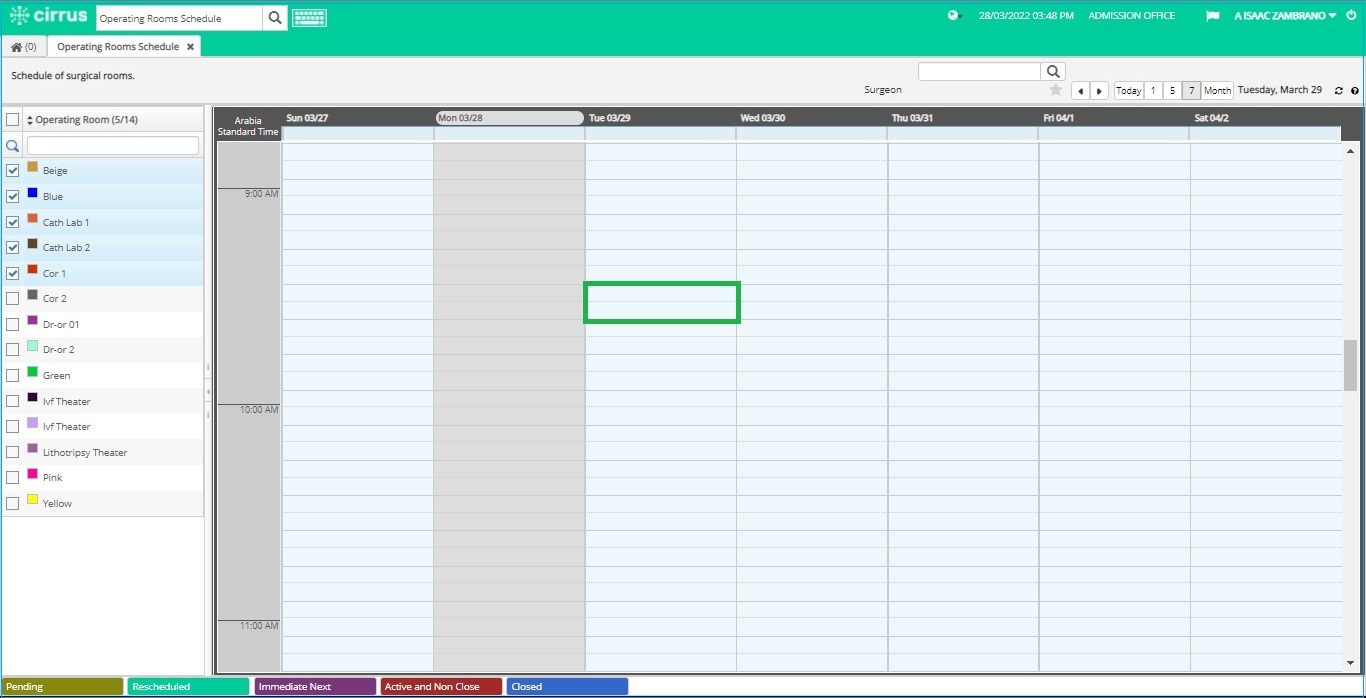Click the Active and Non Close legend

pos(441,687)
